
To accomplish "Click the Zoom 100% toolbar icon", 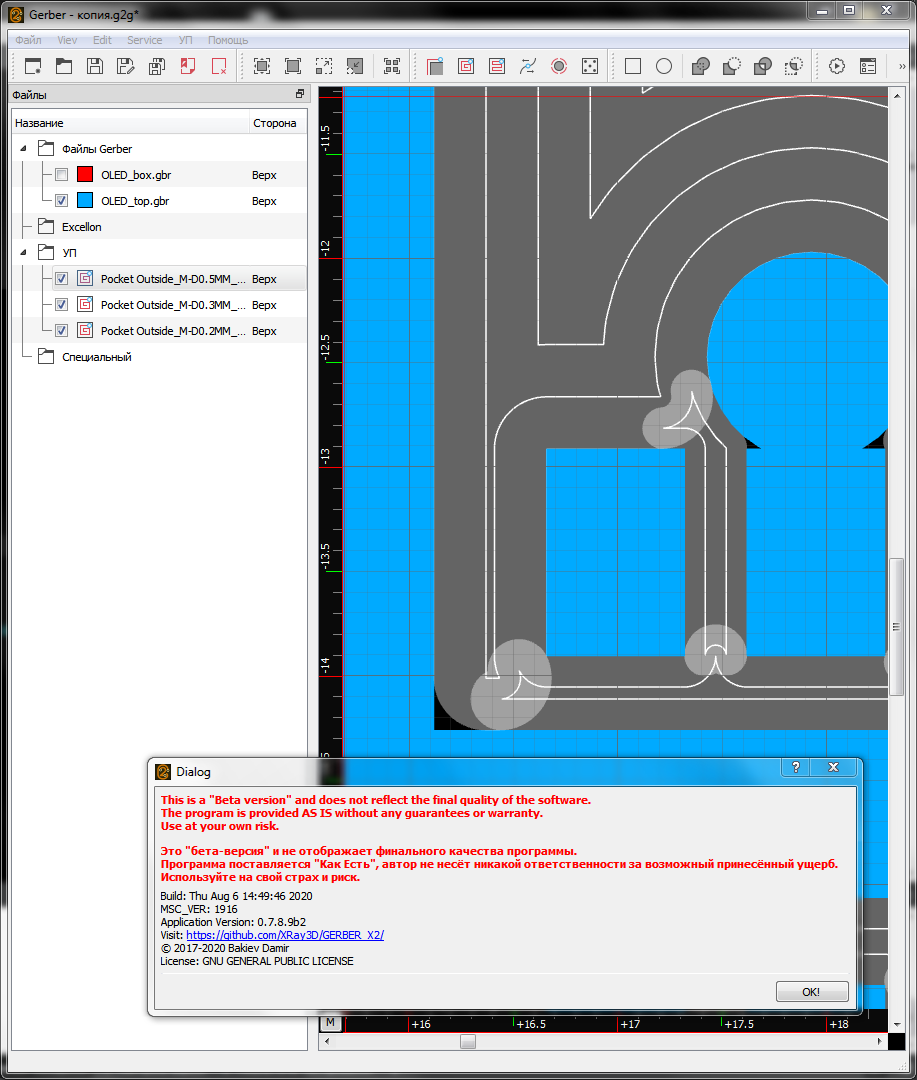I will coord(293,66).
